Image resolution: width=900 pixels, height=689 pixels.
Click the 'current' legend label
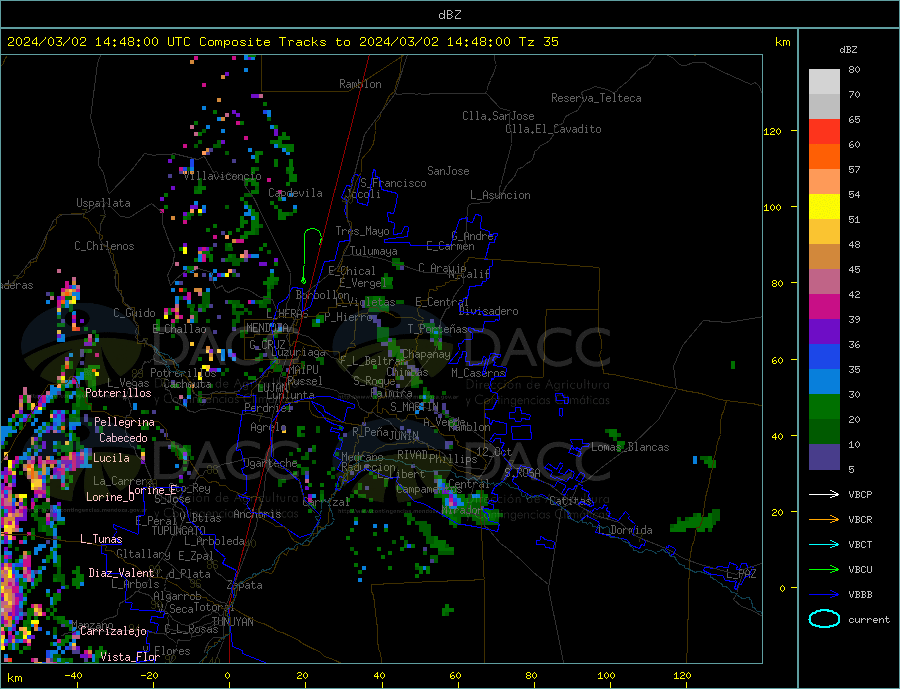(x=869, y=620)
